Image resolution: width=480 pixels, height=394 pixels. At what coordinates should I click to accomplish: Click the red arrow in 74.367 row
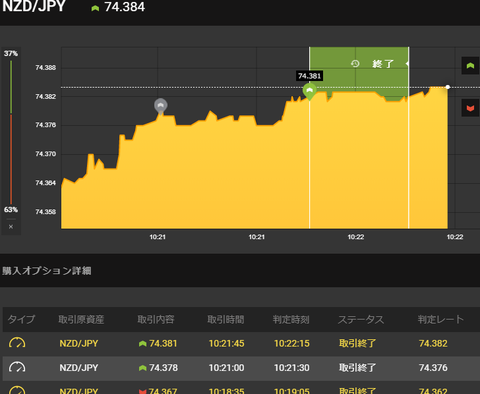click(x=143, y=391)
